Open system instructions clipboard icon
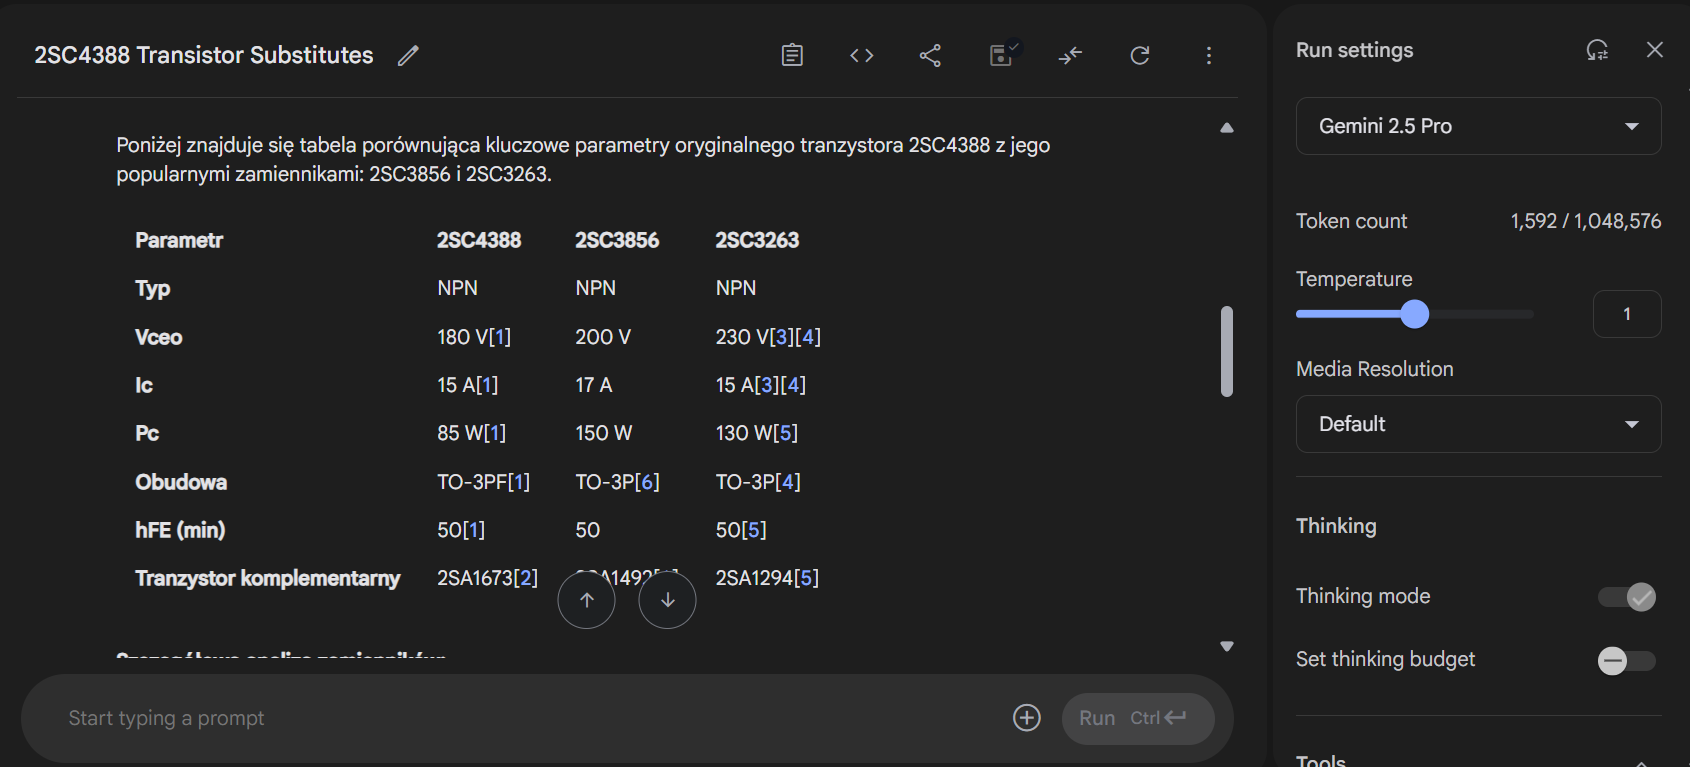Viewport: 1690px width, 767px height. pyautogui.click(x=792, y=55)
